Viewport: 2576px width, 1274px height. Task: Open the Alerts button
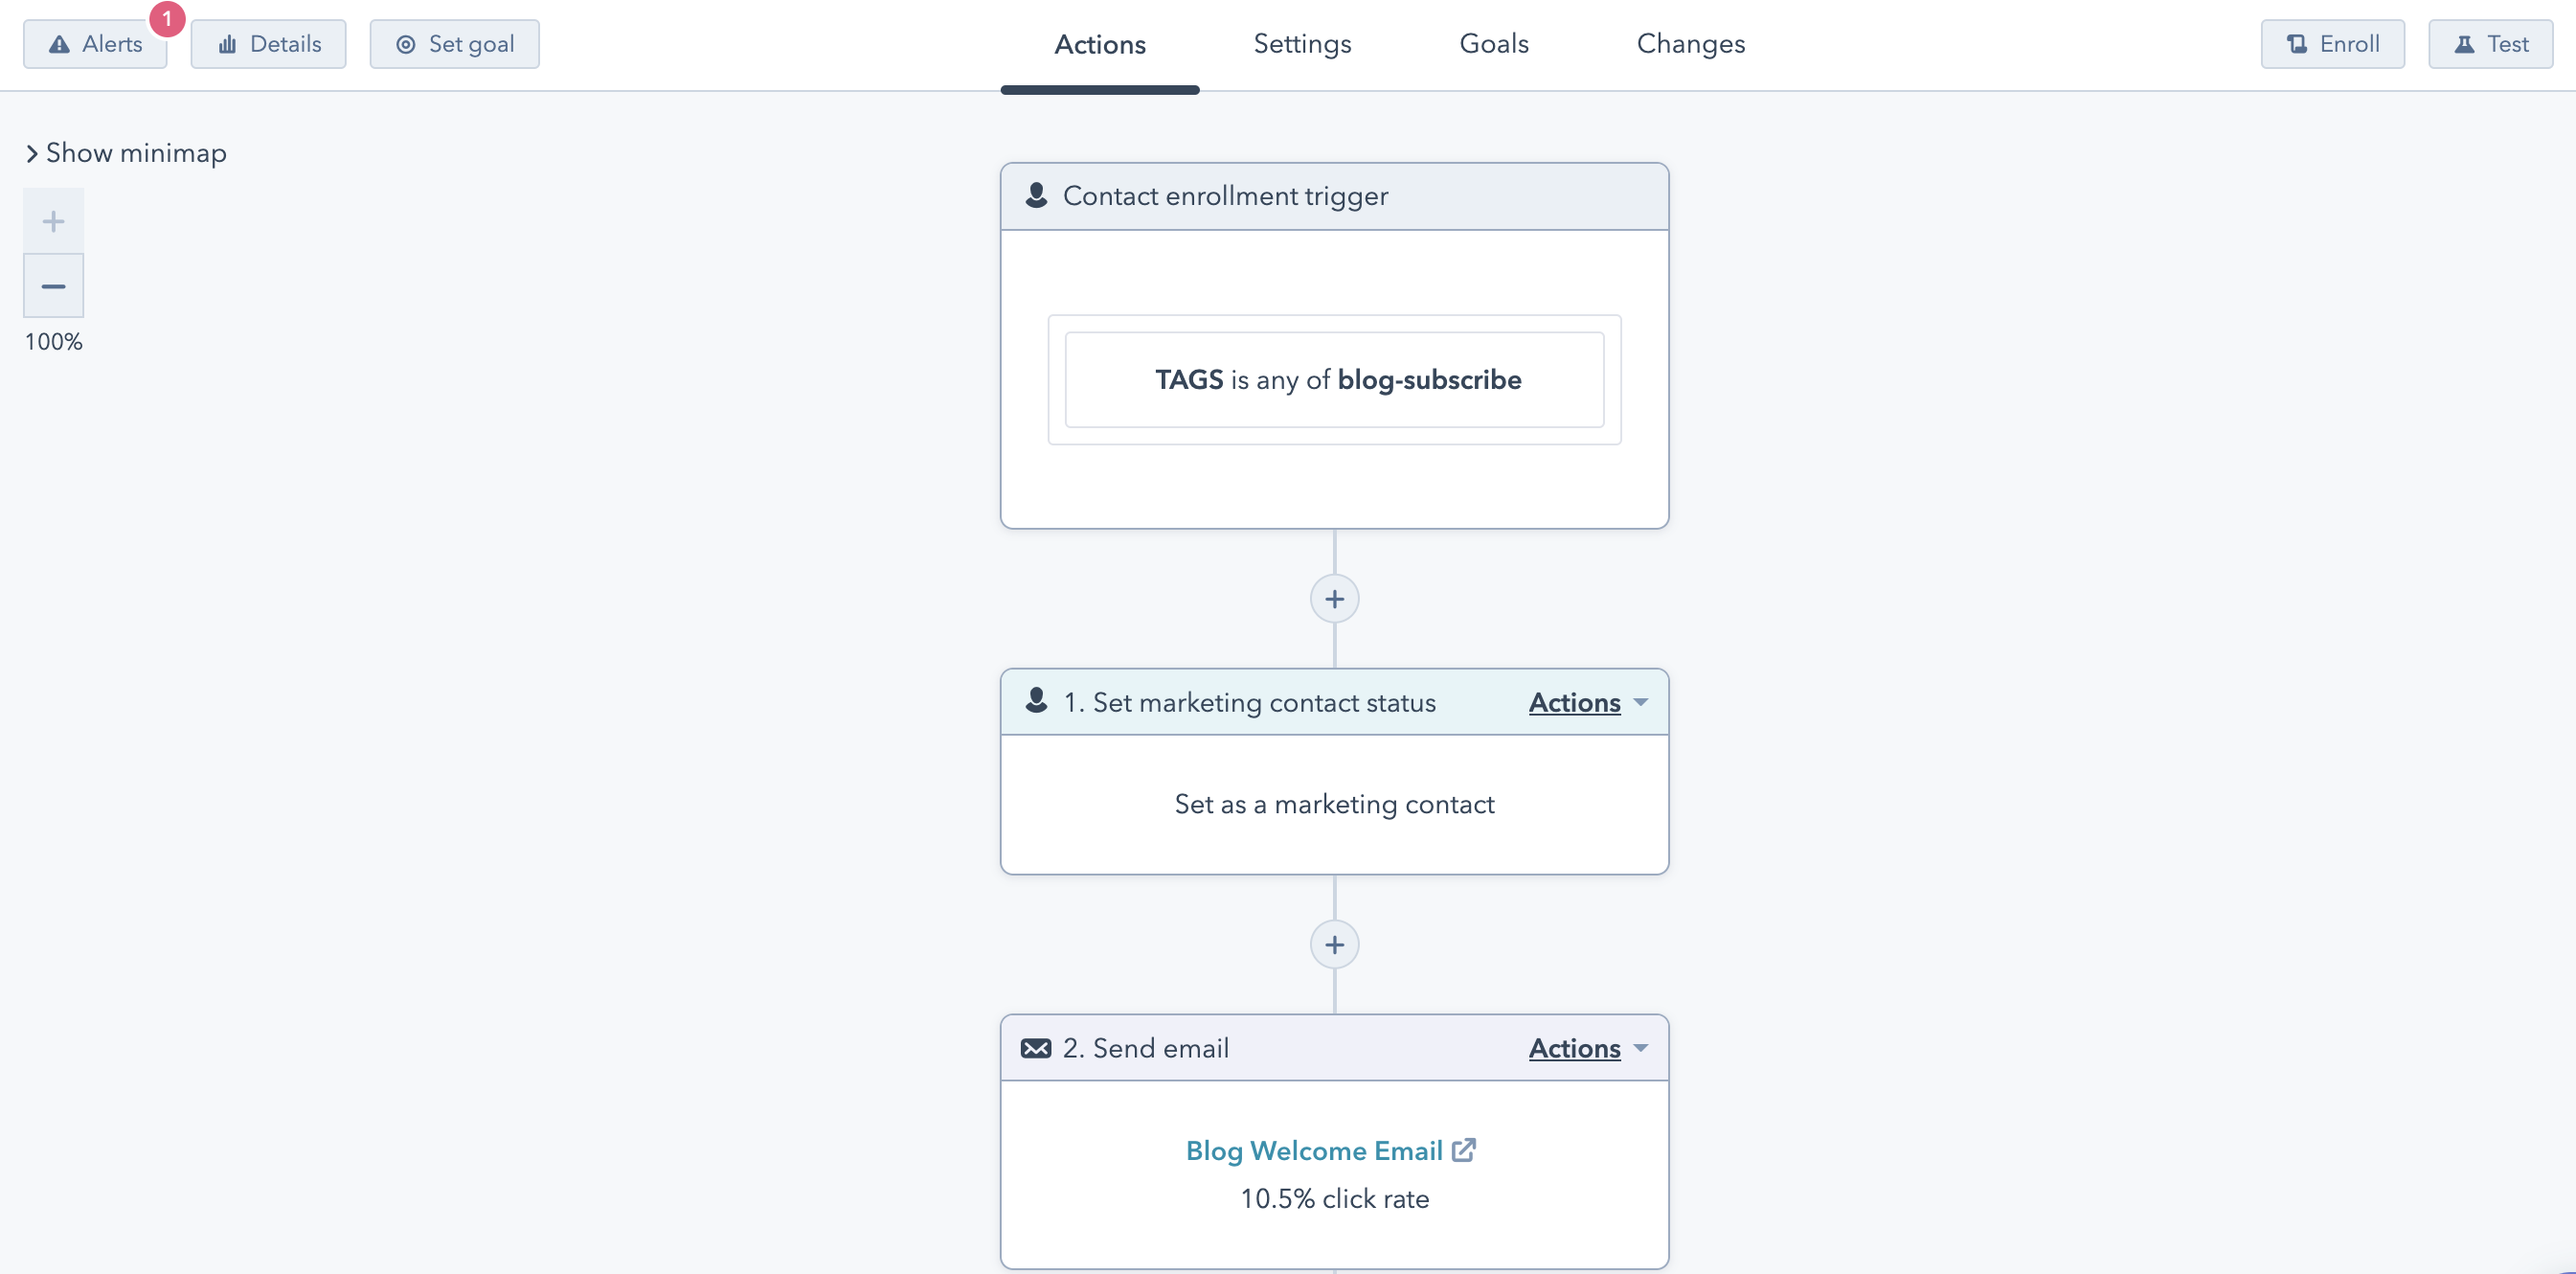95,44
